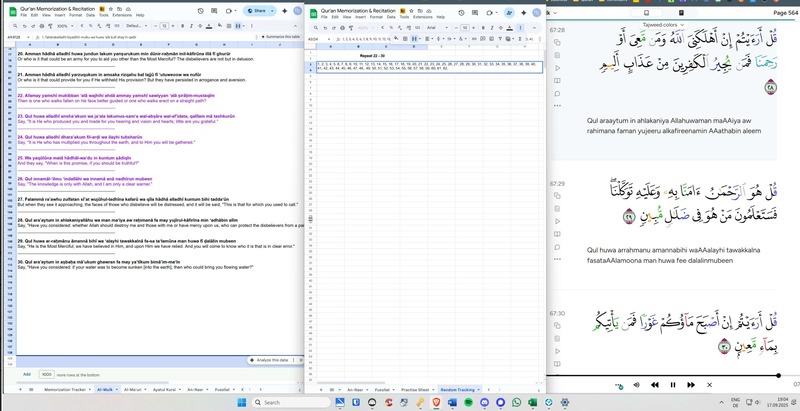This screenshot has width=800, height=411.
Task: Click the audio volume speaker icon
Action: point(636,385)
